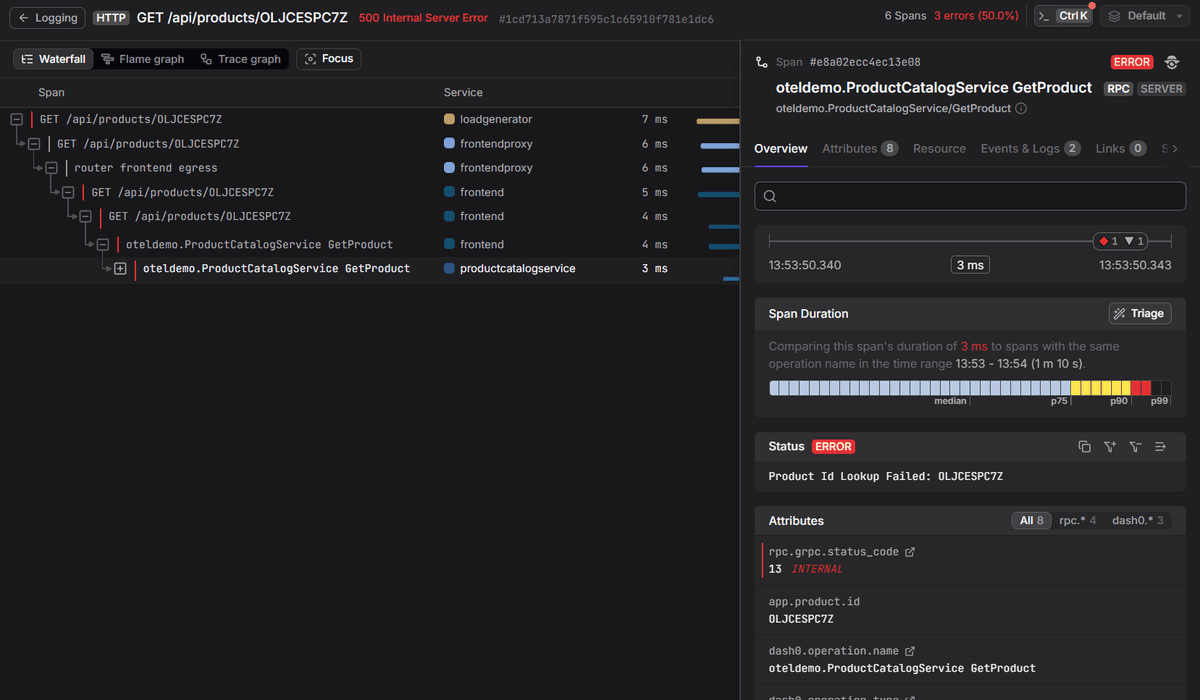The image size is (1200, 700).
Task: Collapse the router frontend egress span
Action: (51, 168)
